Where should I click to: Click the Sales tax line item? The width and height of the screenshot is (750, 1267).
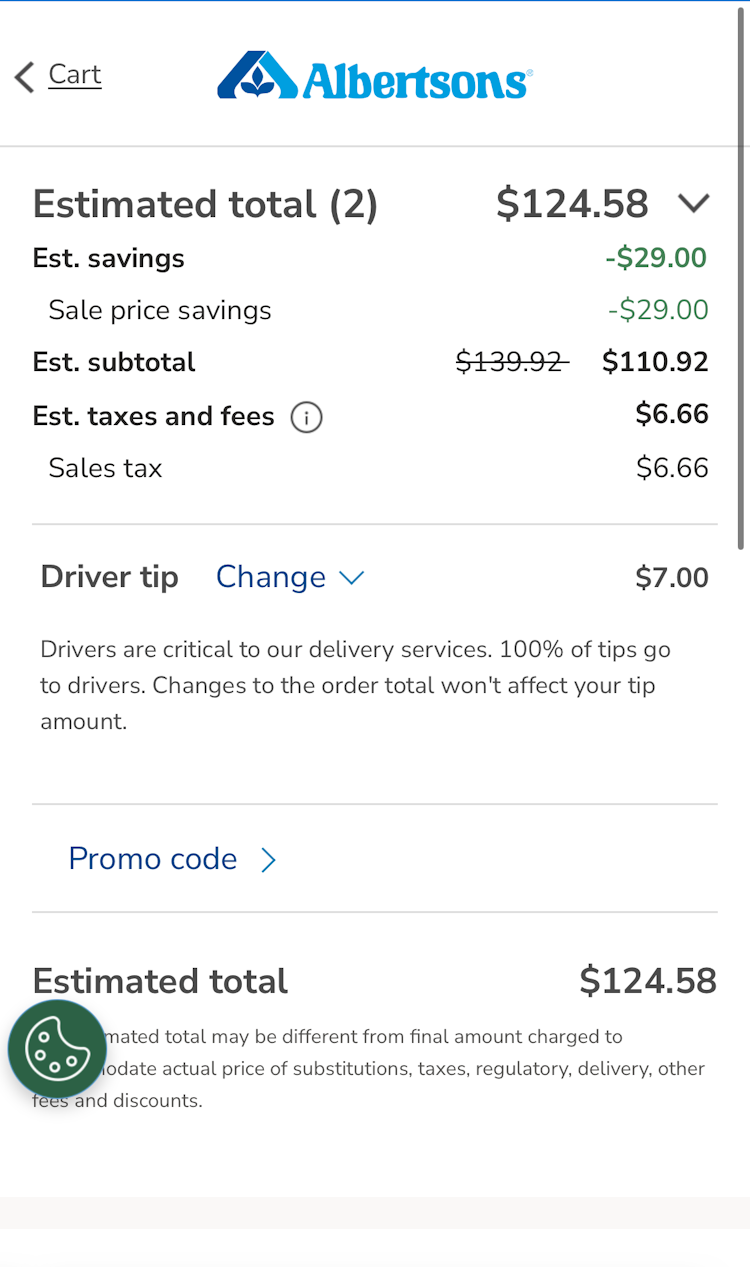pos(105,468)
